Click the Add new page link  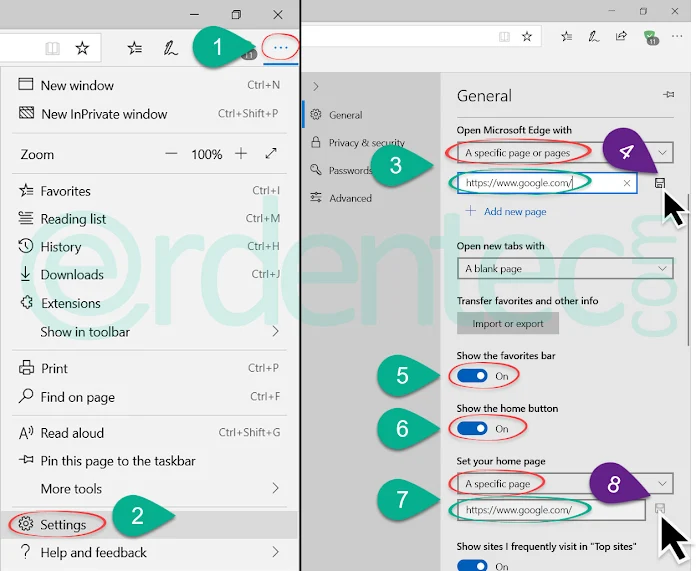click(506, 211)
